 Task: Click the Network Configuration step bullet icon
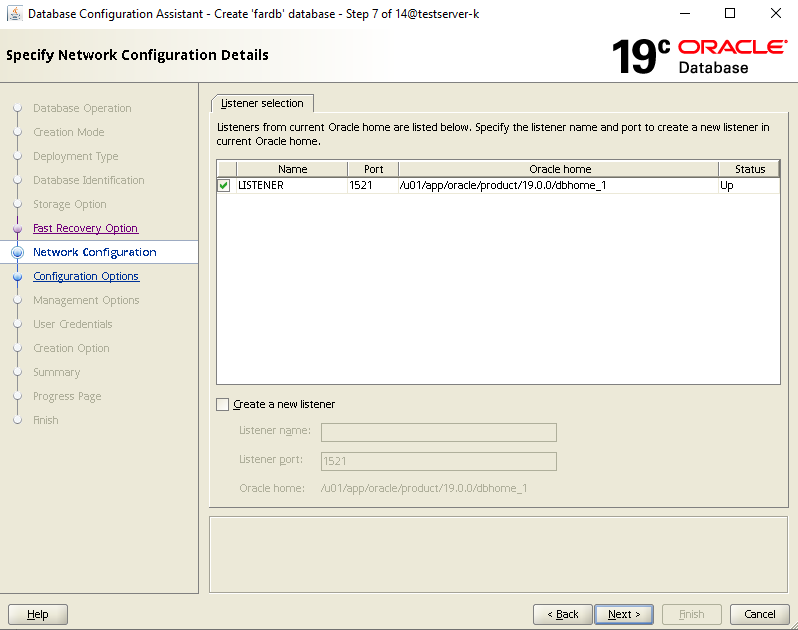(17, 252)
